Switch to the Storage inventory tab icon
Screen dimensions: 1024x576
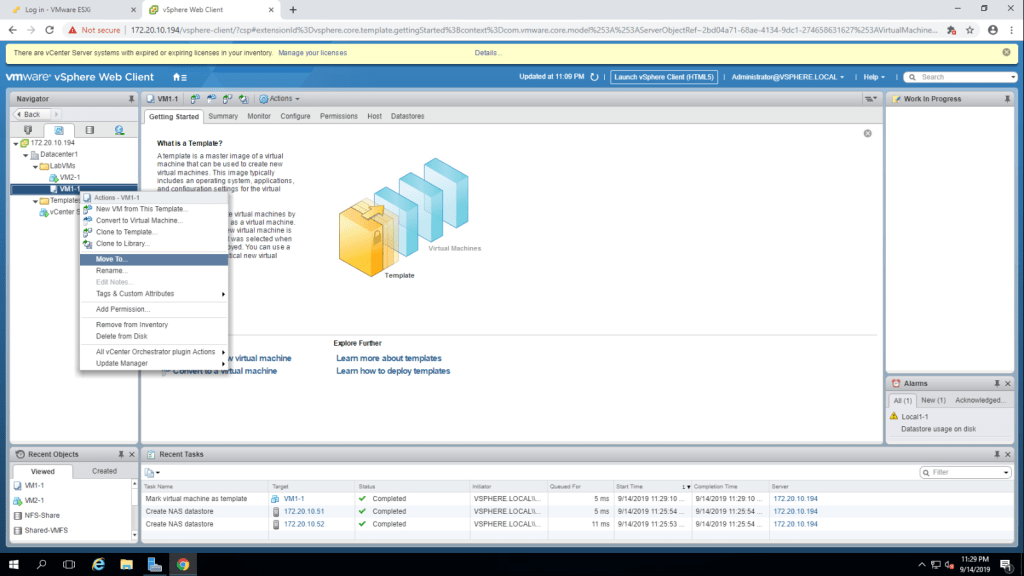pos(89,130)
